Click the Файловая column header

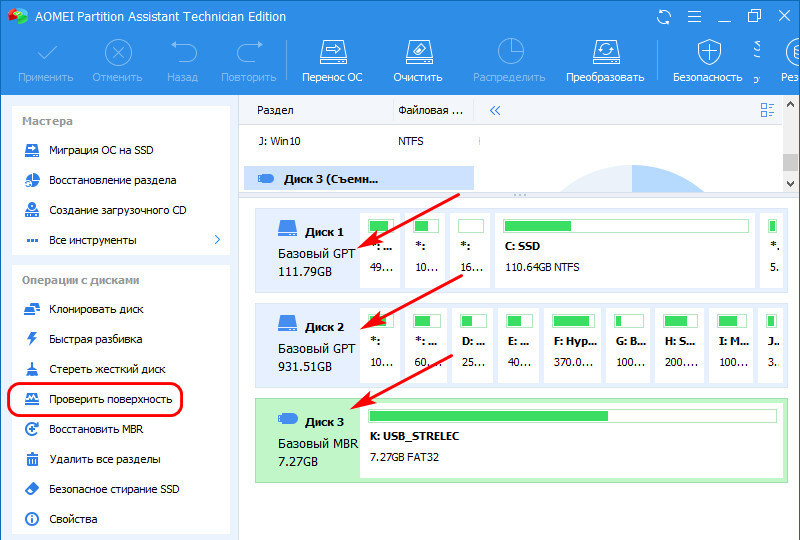pyautogui.click(x=430, y=110)
